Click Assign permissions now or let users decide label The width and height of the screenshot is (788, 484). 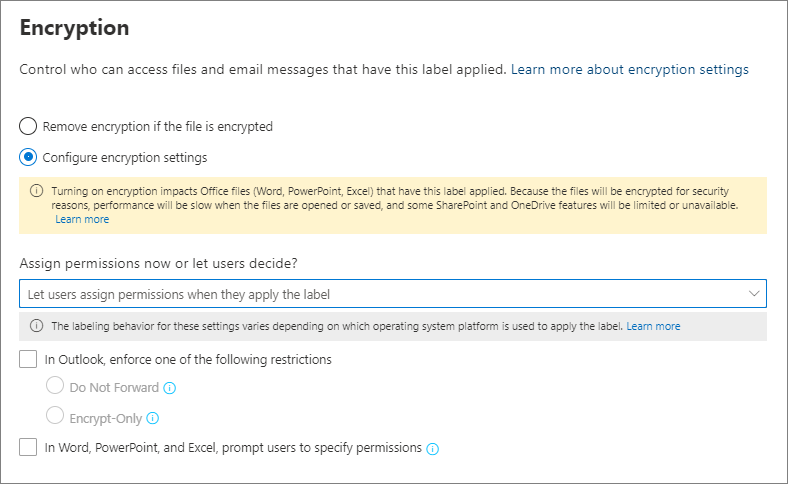(x=158, y=263)
